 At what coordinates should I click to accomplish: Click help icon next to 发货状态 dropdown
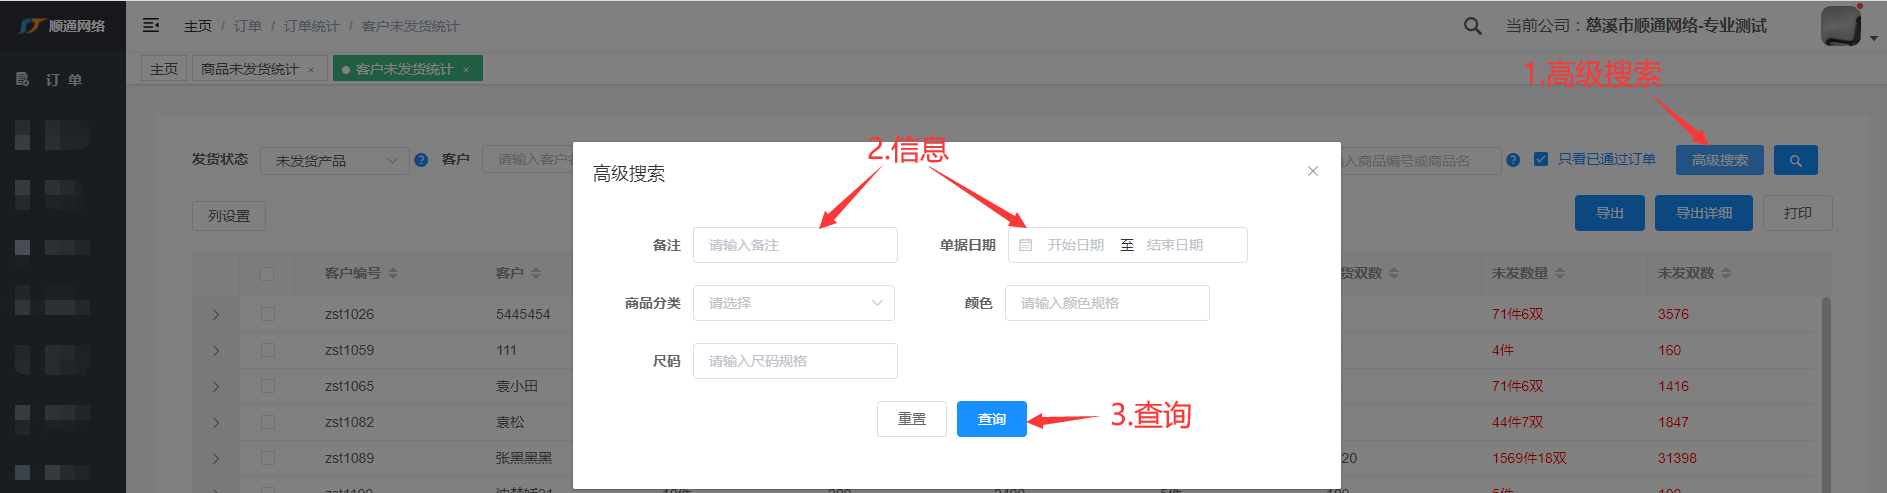pos(421,160)
